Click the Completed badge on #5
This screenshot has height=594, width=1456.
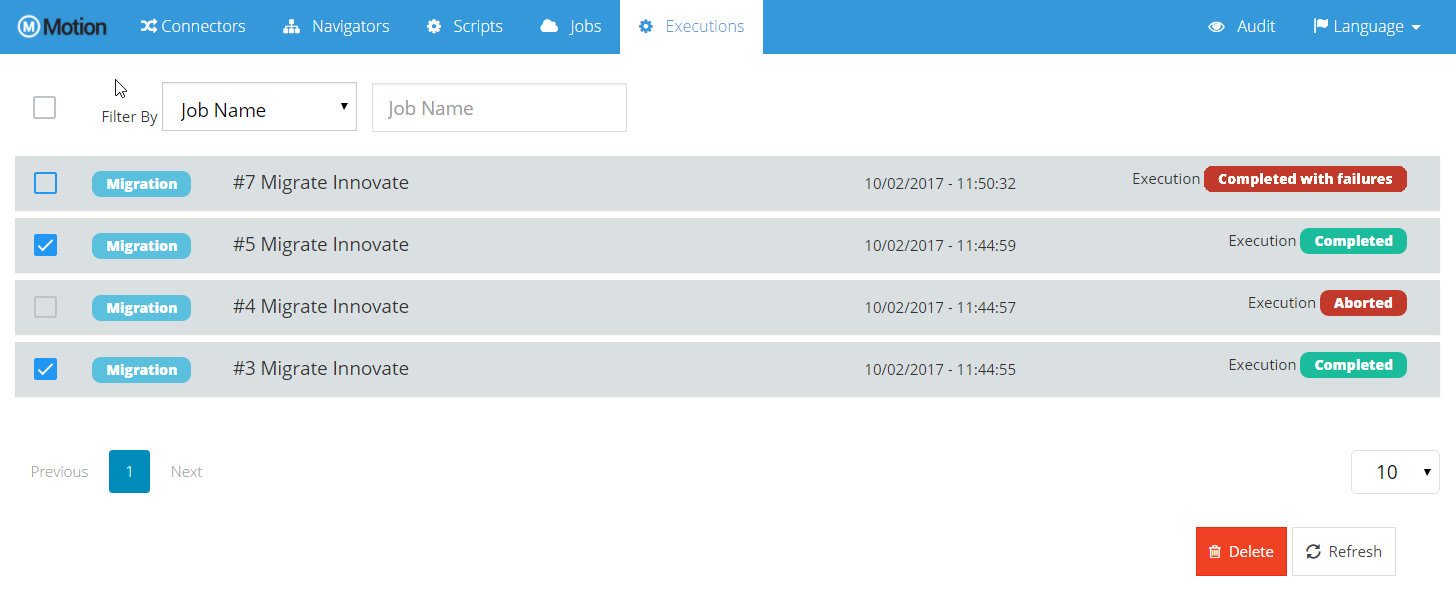[1353, 241]
